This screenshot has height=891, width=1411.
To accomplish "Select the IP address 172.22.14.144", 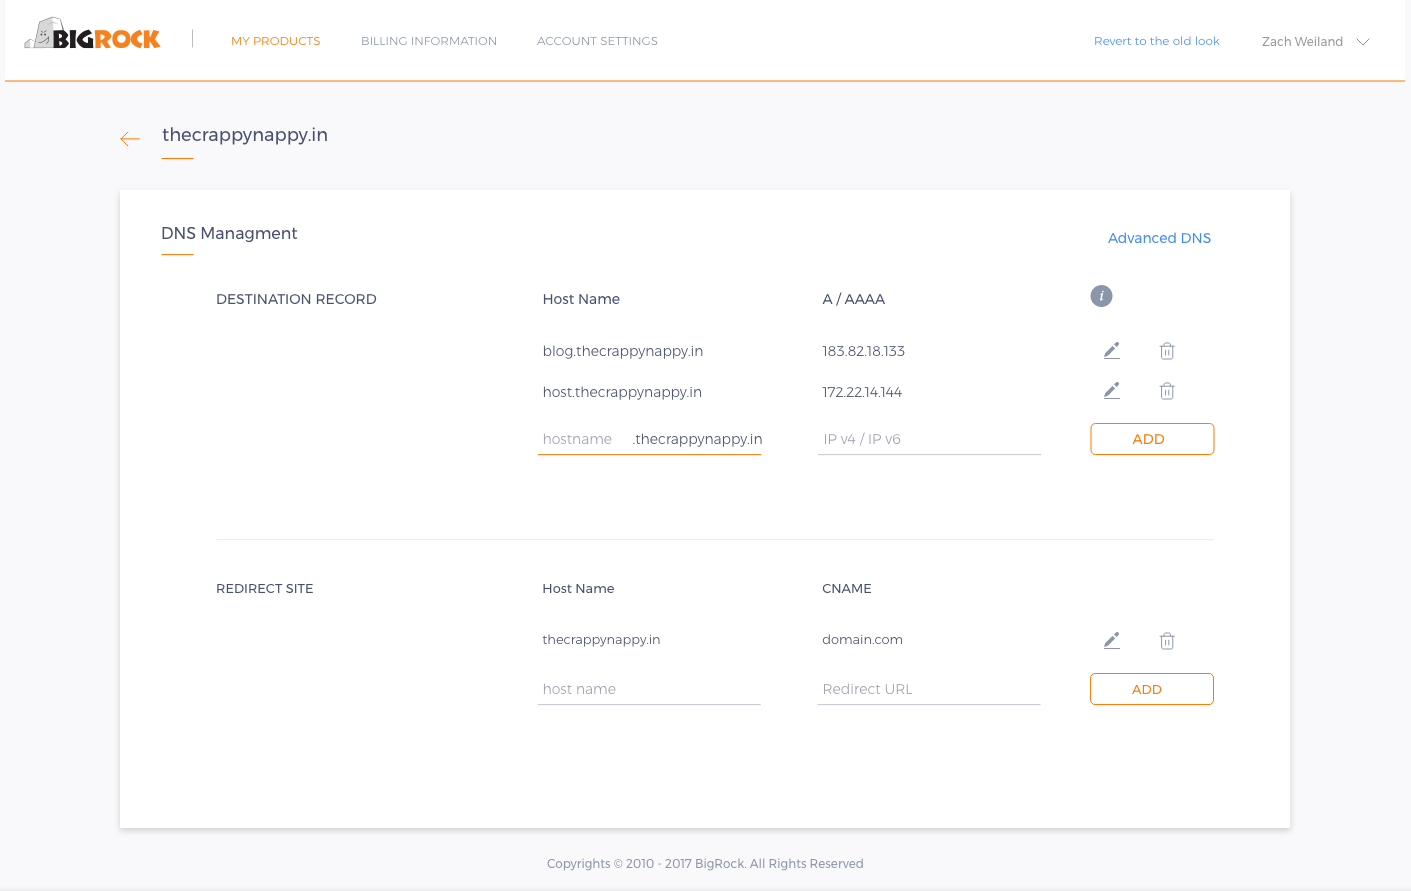I will pos(862,392).
